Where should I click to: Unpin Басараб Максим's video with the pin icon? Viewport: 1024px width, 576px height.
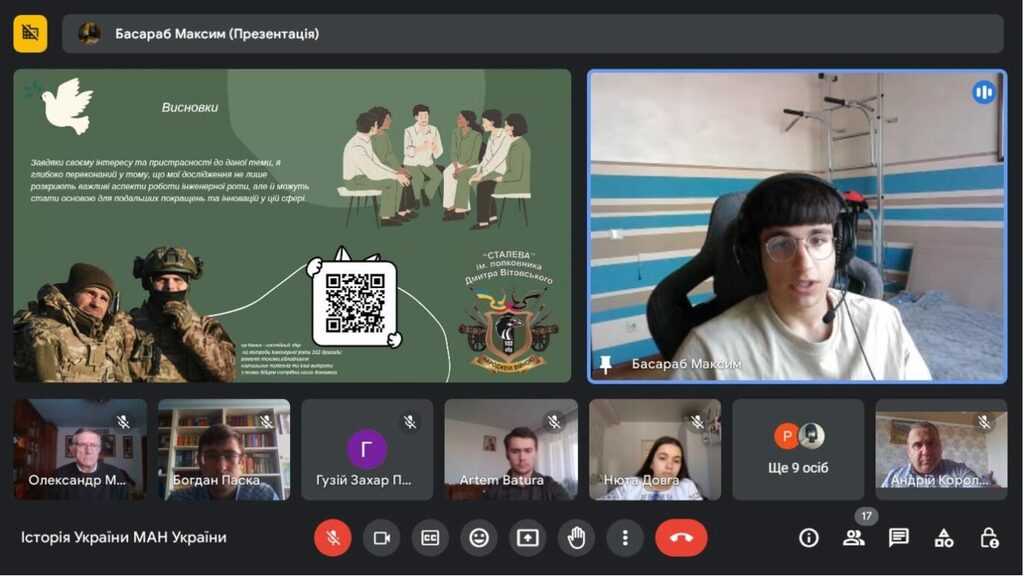[605, 364]
